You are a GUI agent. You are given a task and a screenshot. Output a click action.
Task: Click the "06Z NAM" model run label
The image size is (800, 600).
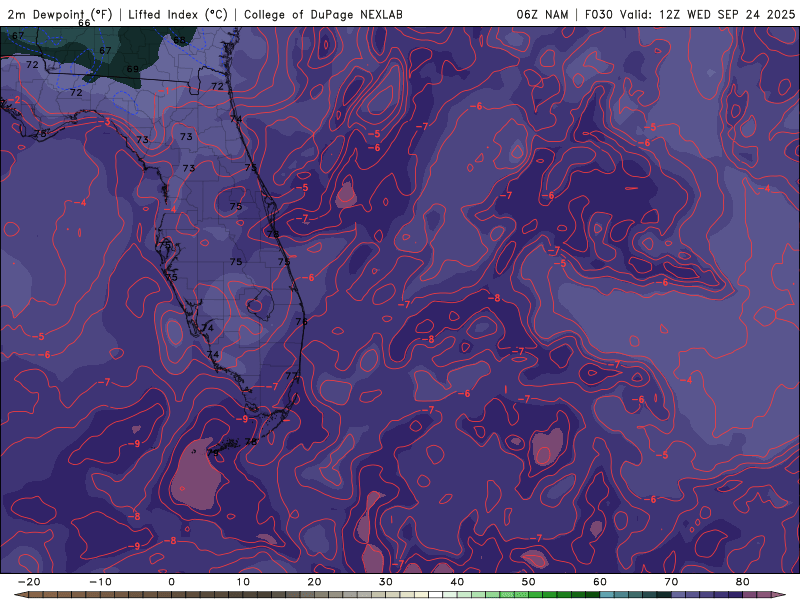pyautogui.click(x=542, y=14)
